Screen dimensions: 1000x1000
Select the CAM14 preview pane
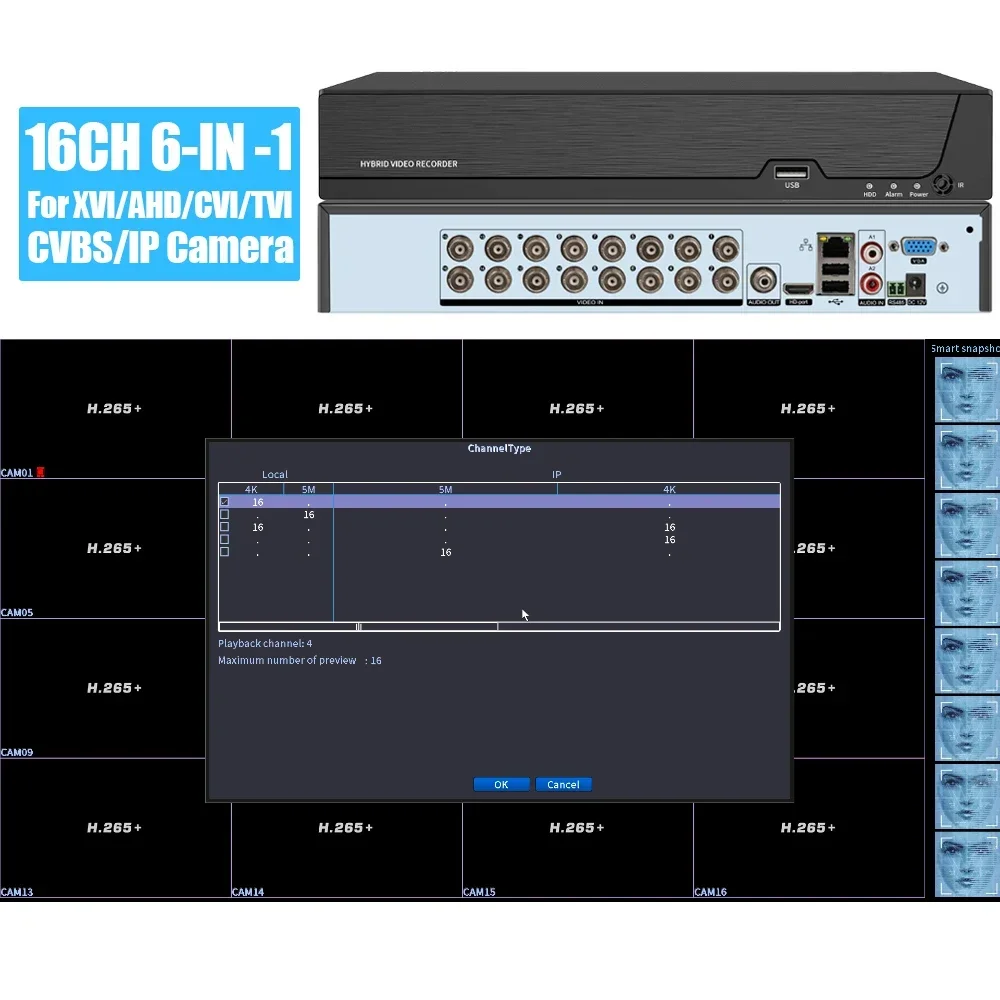(347, 849)
